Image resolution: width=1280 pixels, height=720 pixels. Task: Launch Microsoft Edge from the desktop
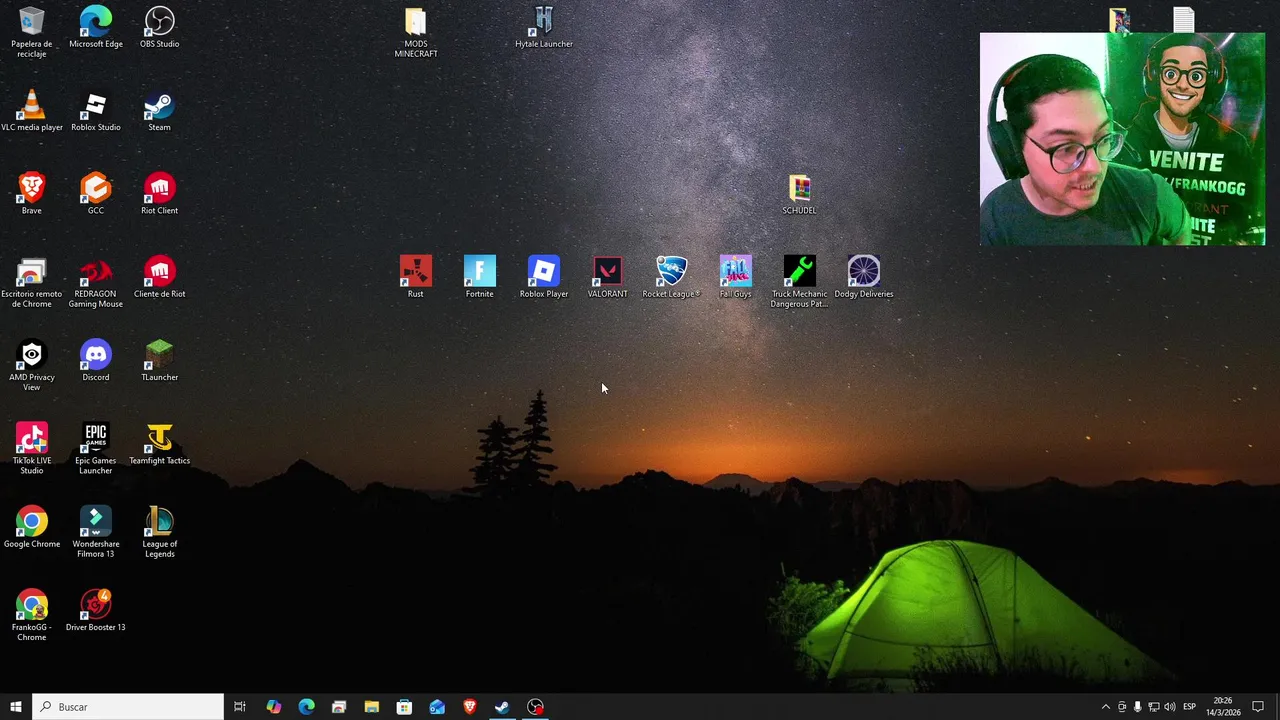coord(96,27)
